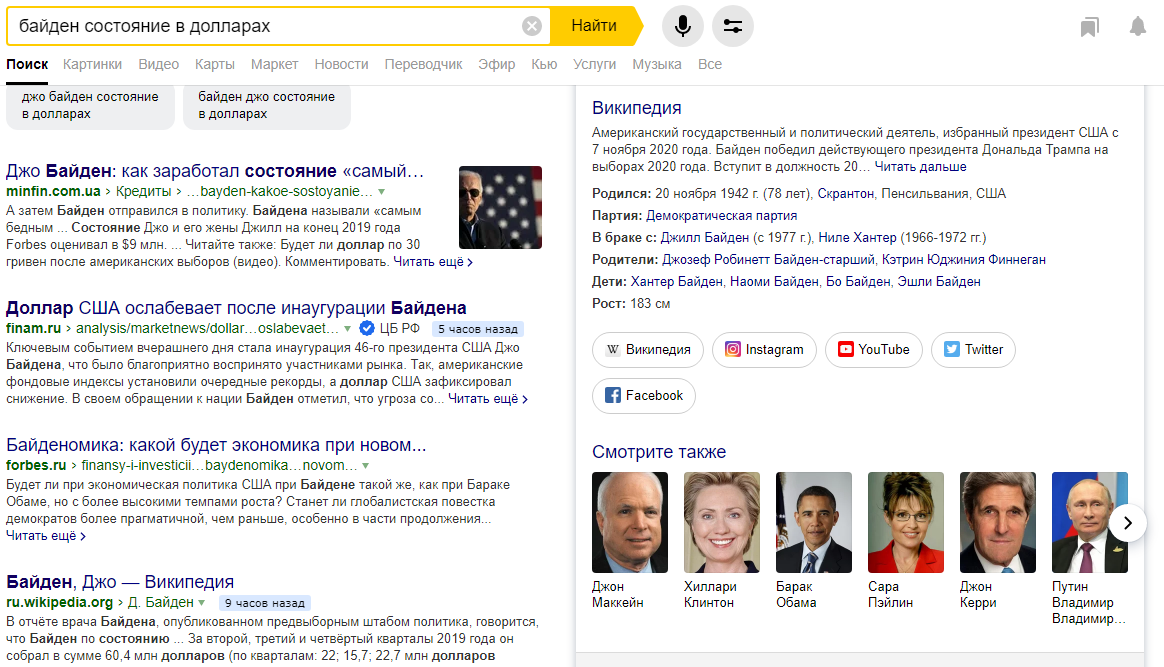Click 'Читать дальше' in the Wikipedia summary
The image size is (1164, 667).
point(920,167)
